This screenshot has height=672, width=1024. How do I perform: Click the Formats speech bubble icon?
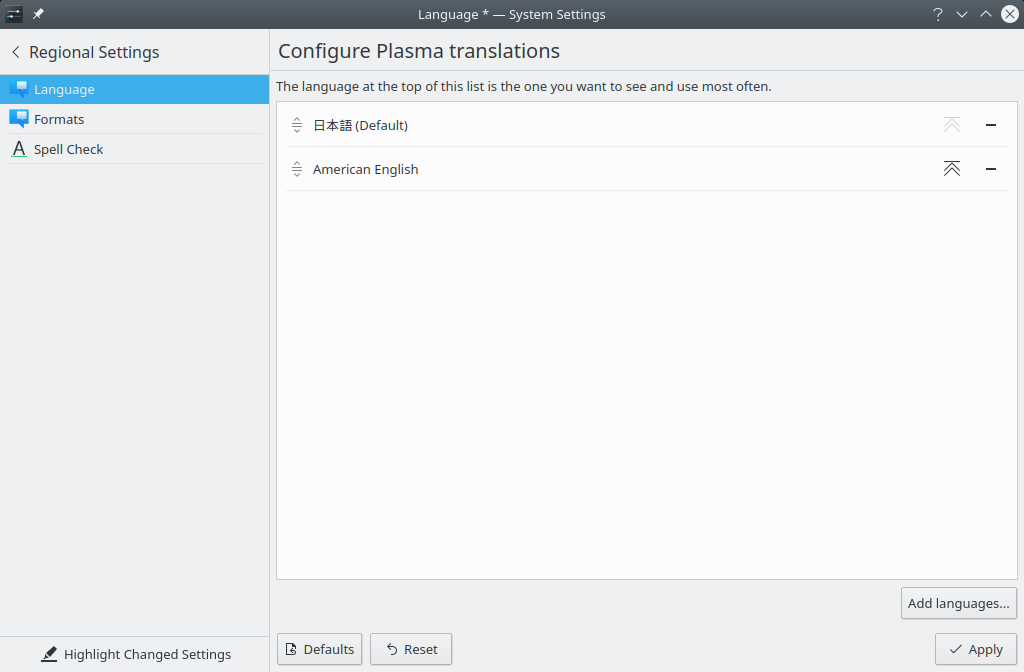(19, 119)
